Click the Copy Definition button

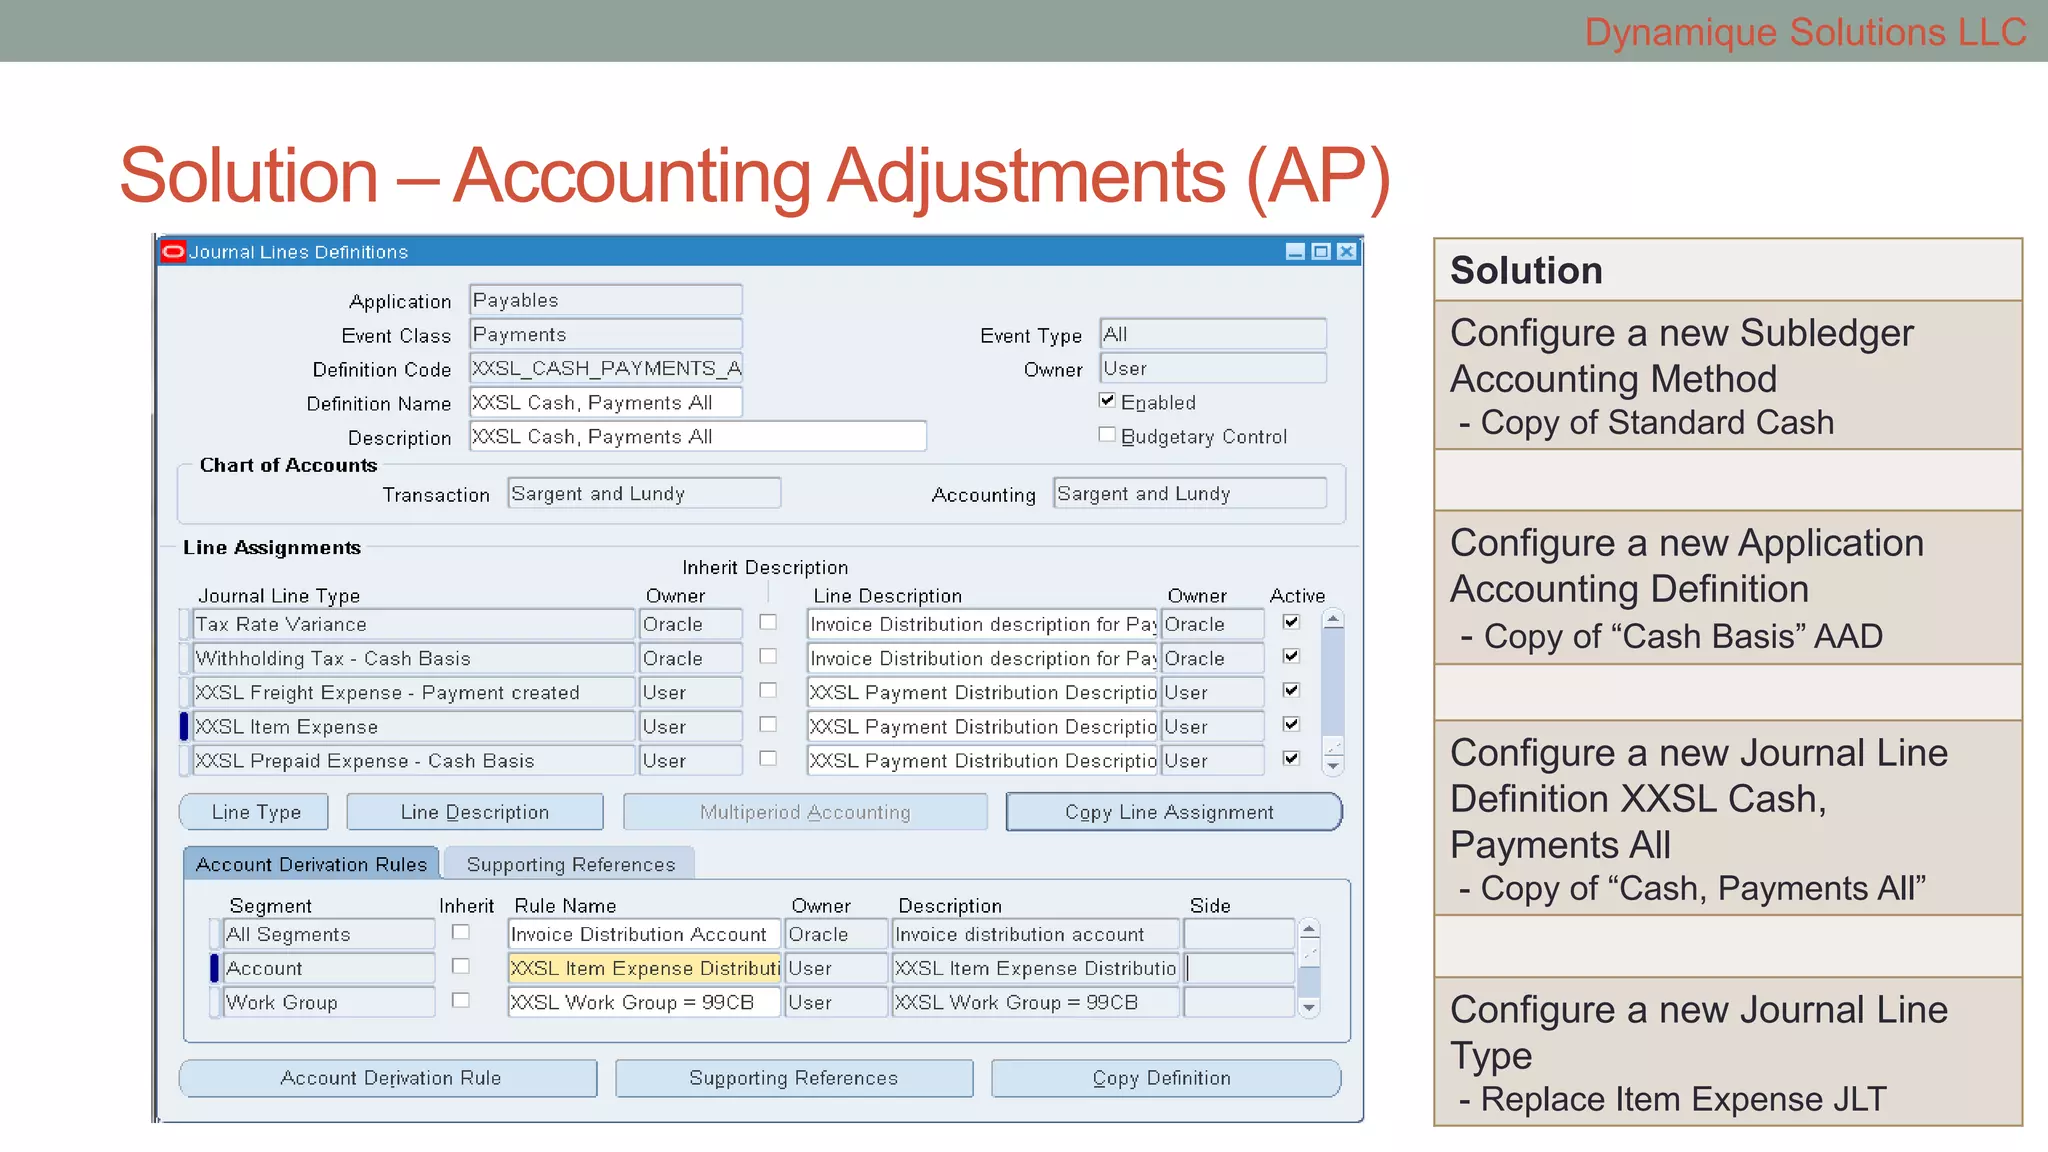coord(1165,1078)
